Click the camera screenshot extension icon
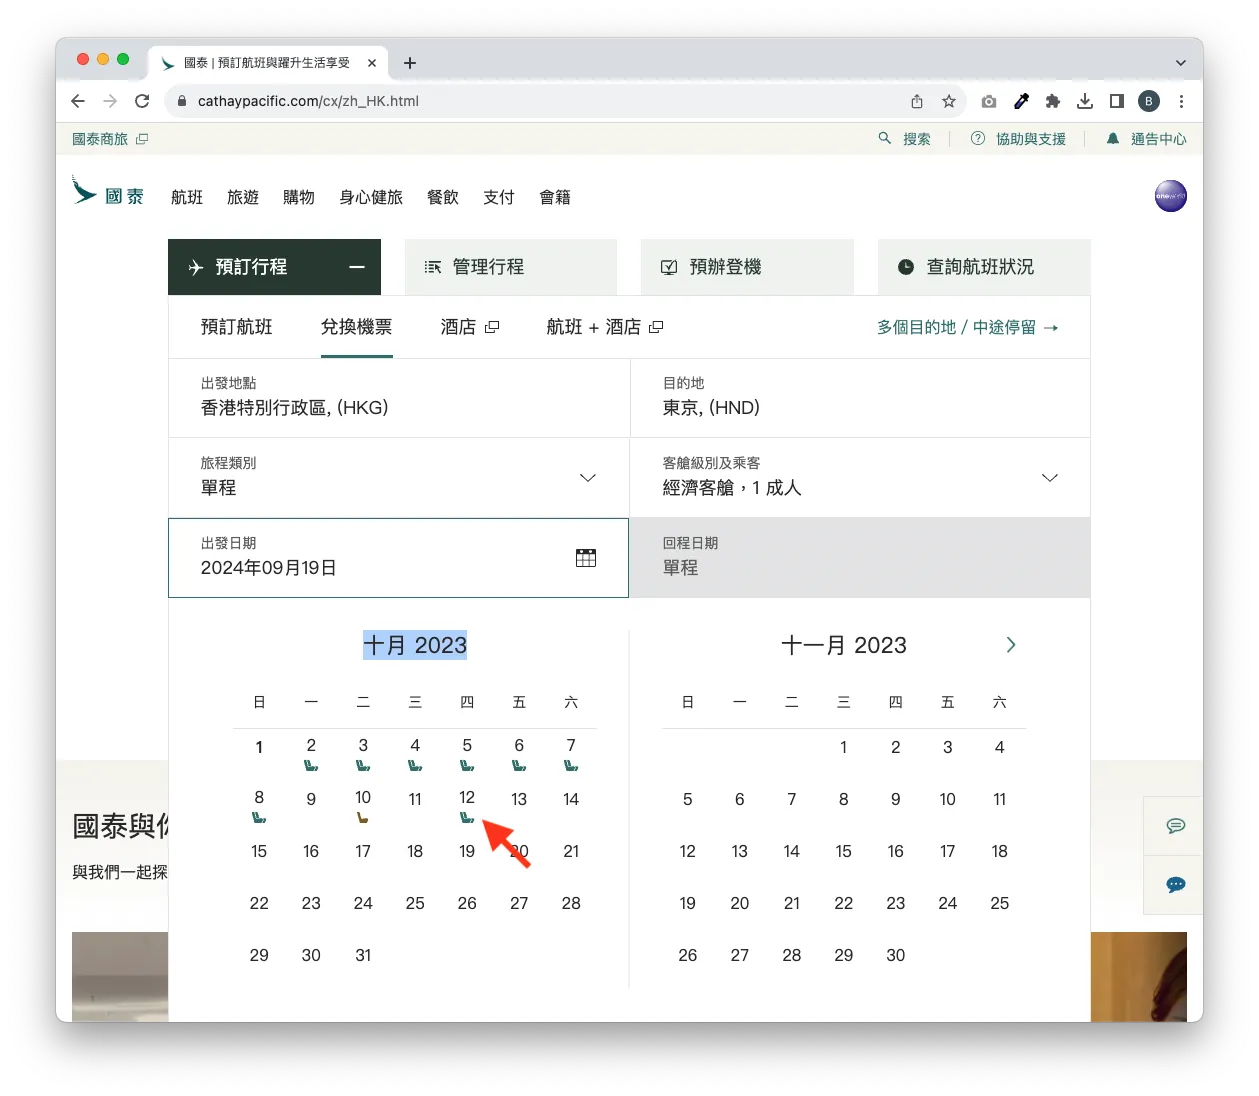 click(989, 101)
